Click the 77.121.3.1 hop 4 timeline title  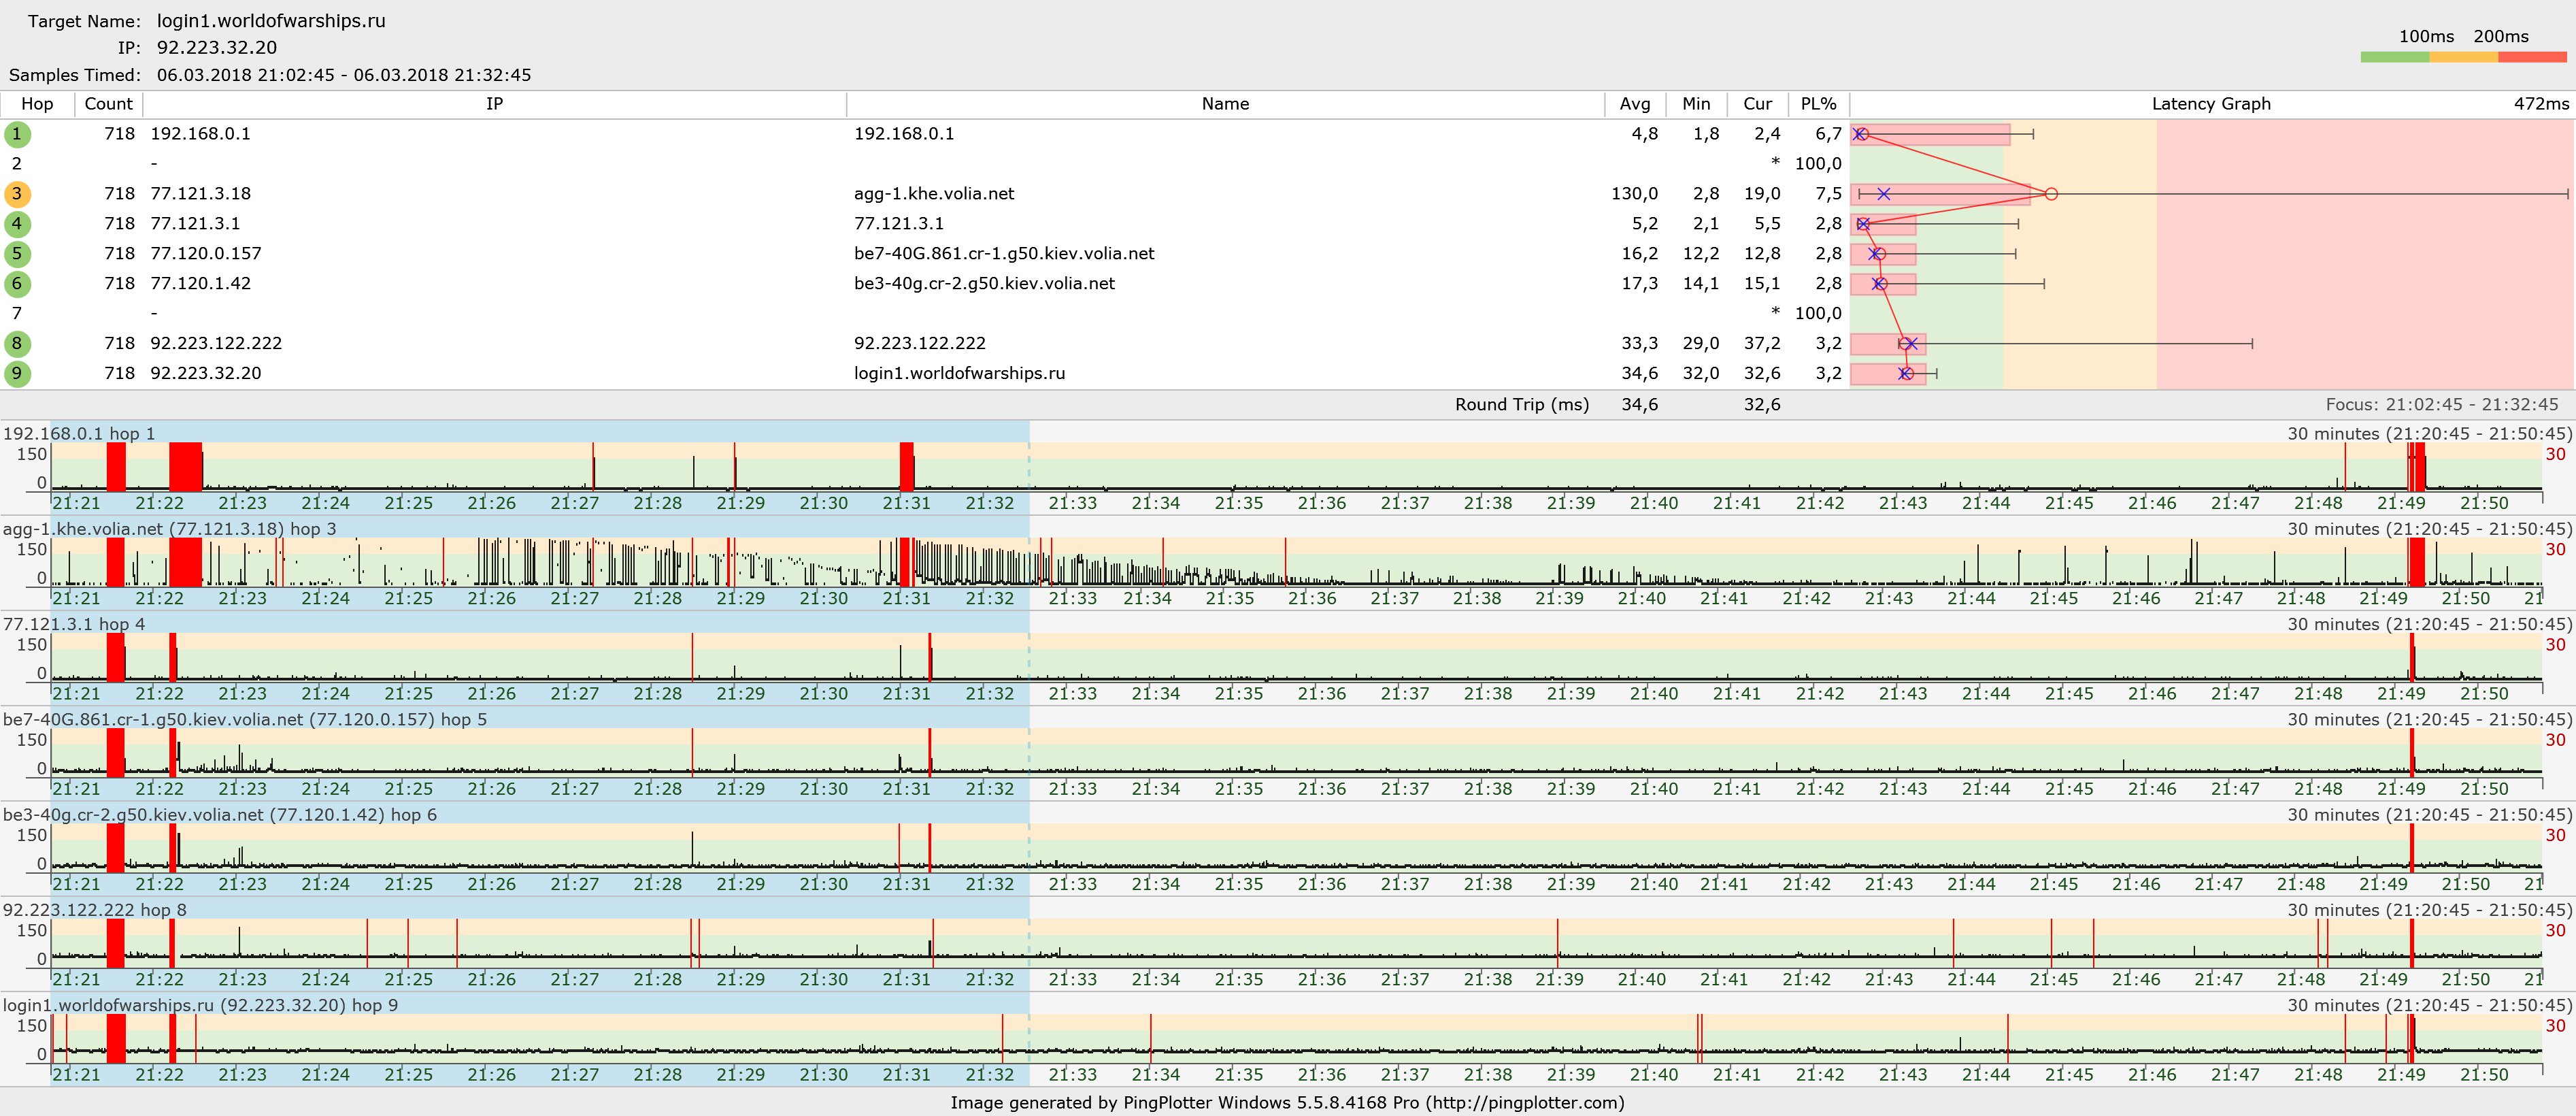coord(73,624)
